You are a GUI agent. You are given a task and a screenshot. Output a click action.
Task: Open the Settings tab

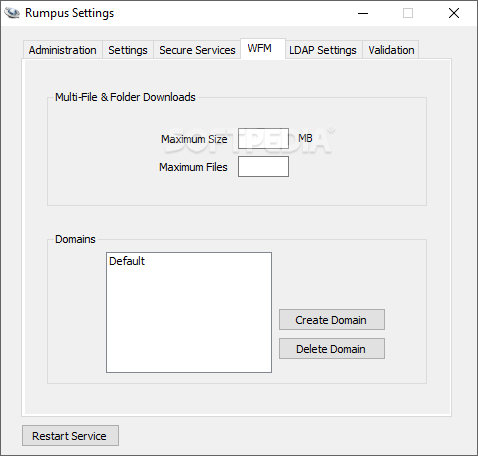pos(128,50)
